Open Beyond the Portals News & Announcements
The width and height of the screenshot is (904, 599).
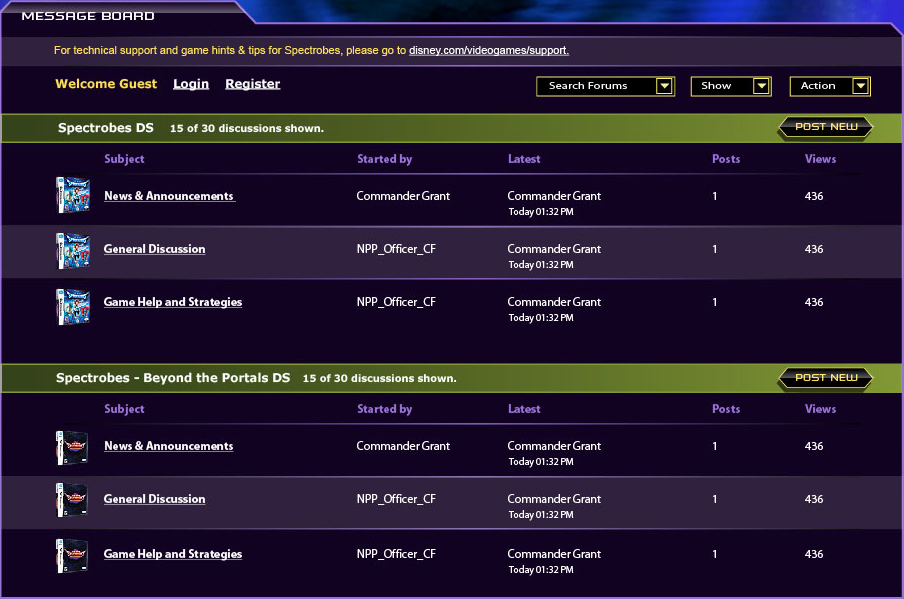169,446
